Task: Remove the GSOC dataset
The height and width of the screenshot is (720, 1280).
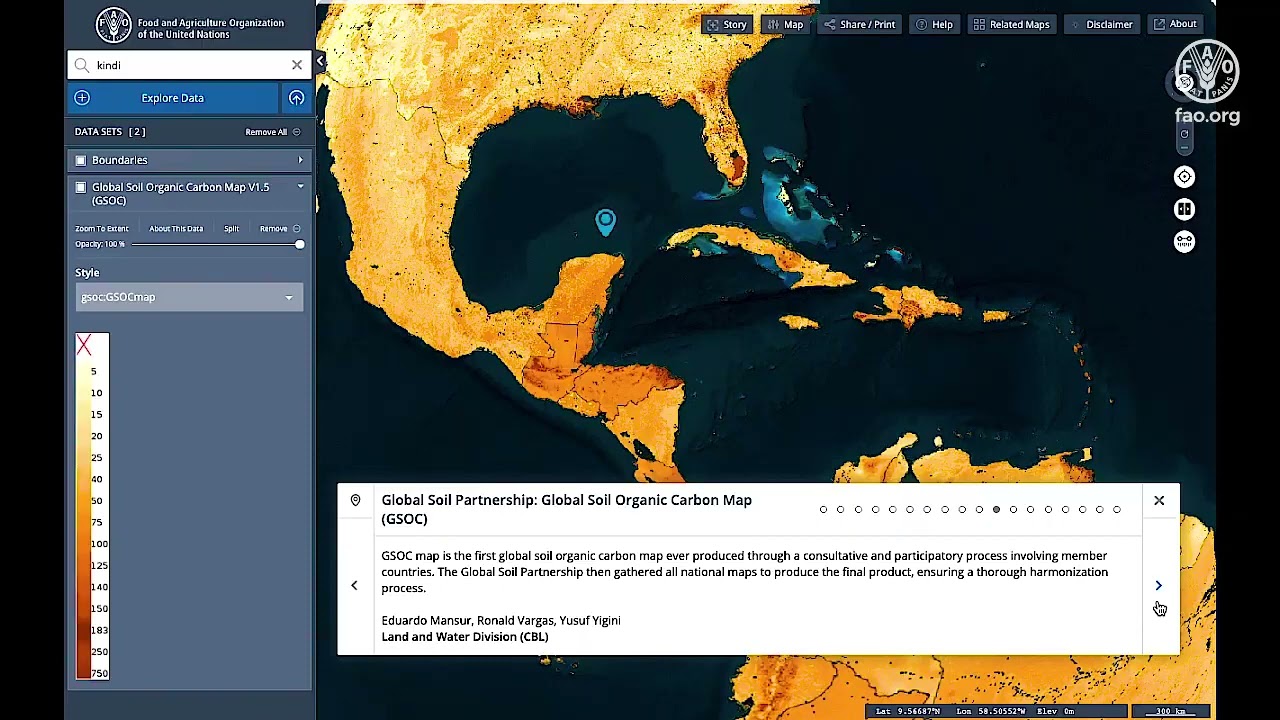Action: [273, 229]
